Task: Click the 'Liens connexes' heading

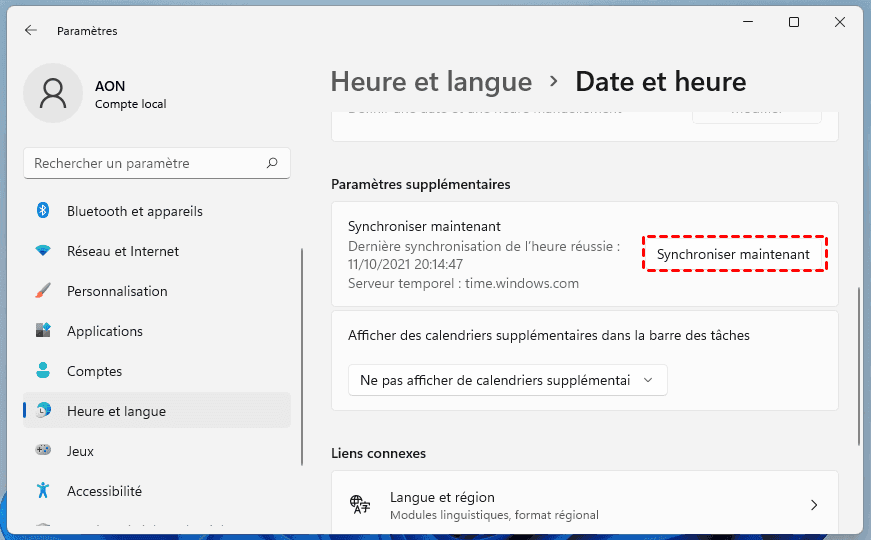Action: pos(378,453)
